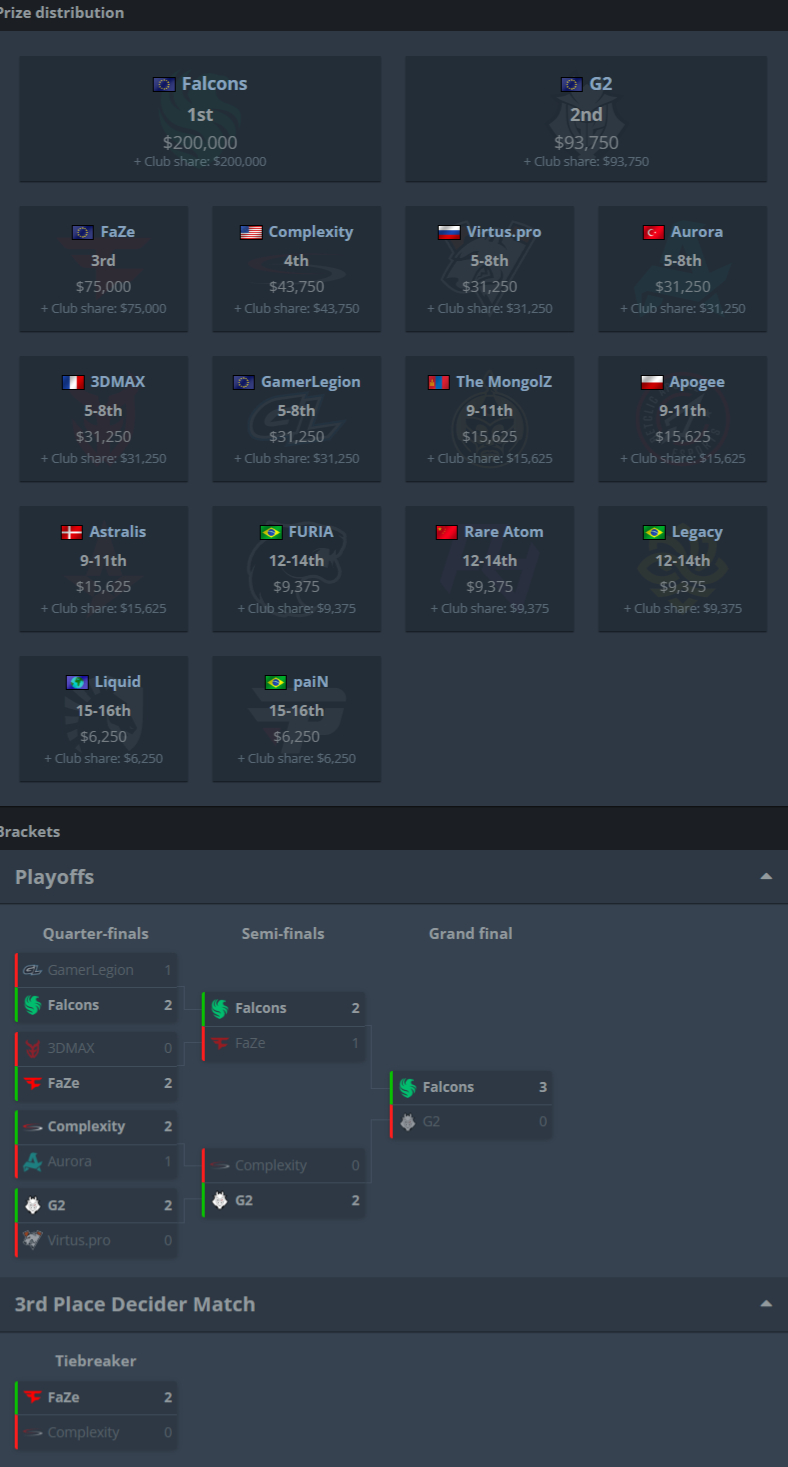Click Aurora logo in quarter-finals bracket
This screenshot has height=1467, width=788.
[x=32, y=1161]
